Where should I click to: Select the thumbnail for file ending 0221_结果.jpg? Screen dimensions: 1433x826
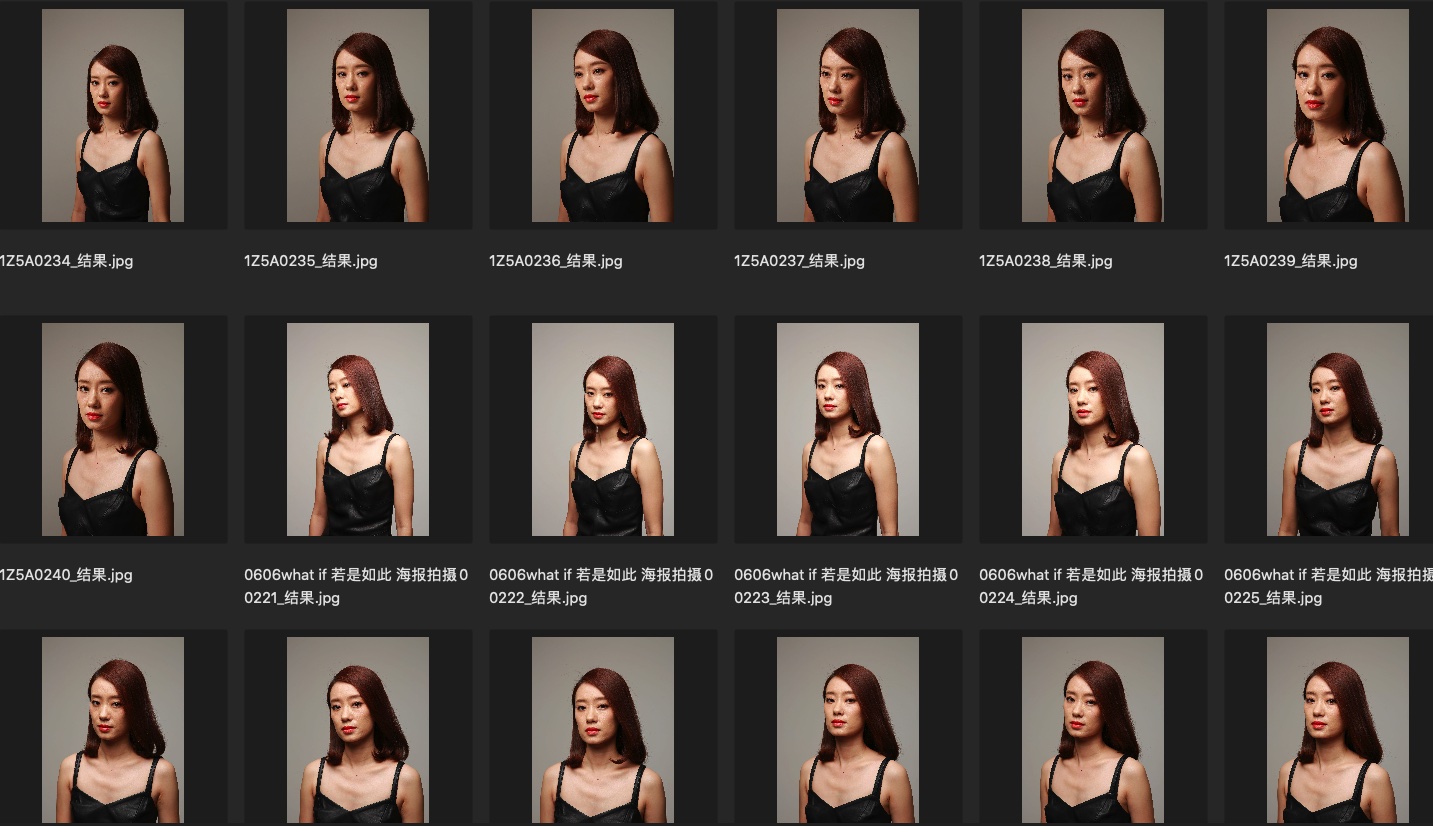coord(358,429)
